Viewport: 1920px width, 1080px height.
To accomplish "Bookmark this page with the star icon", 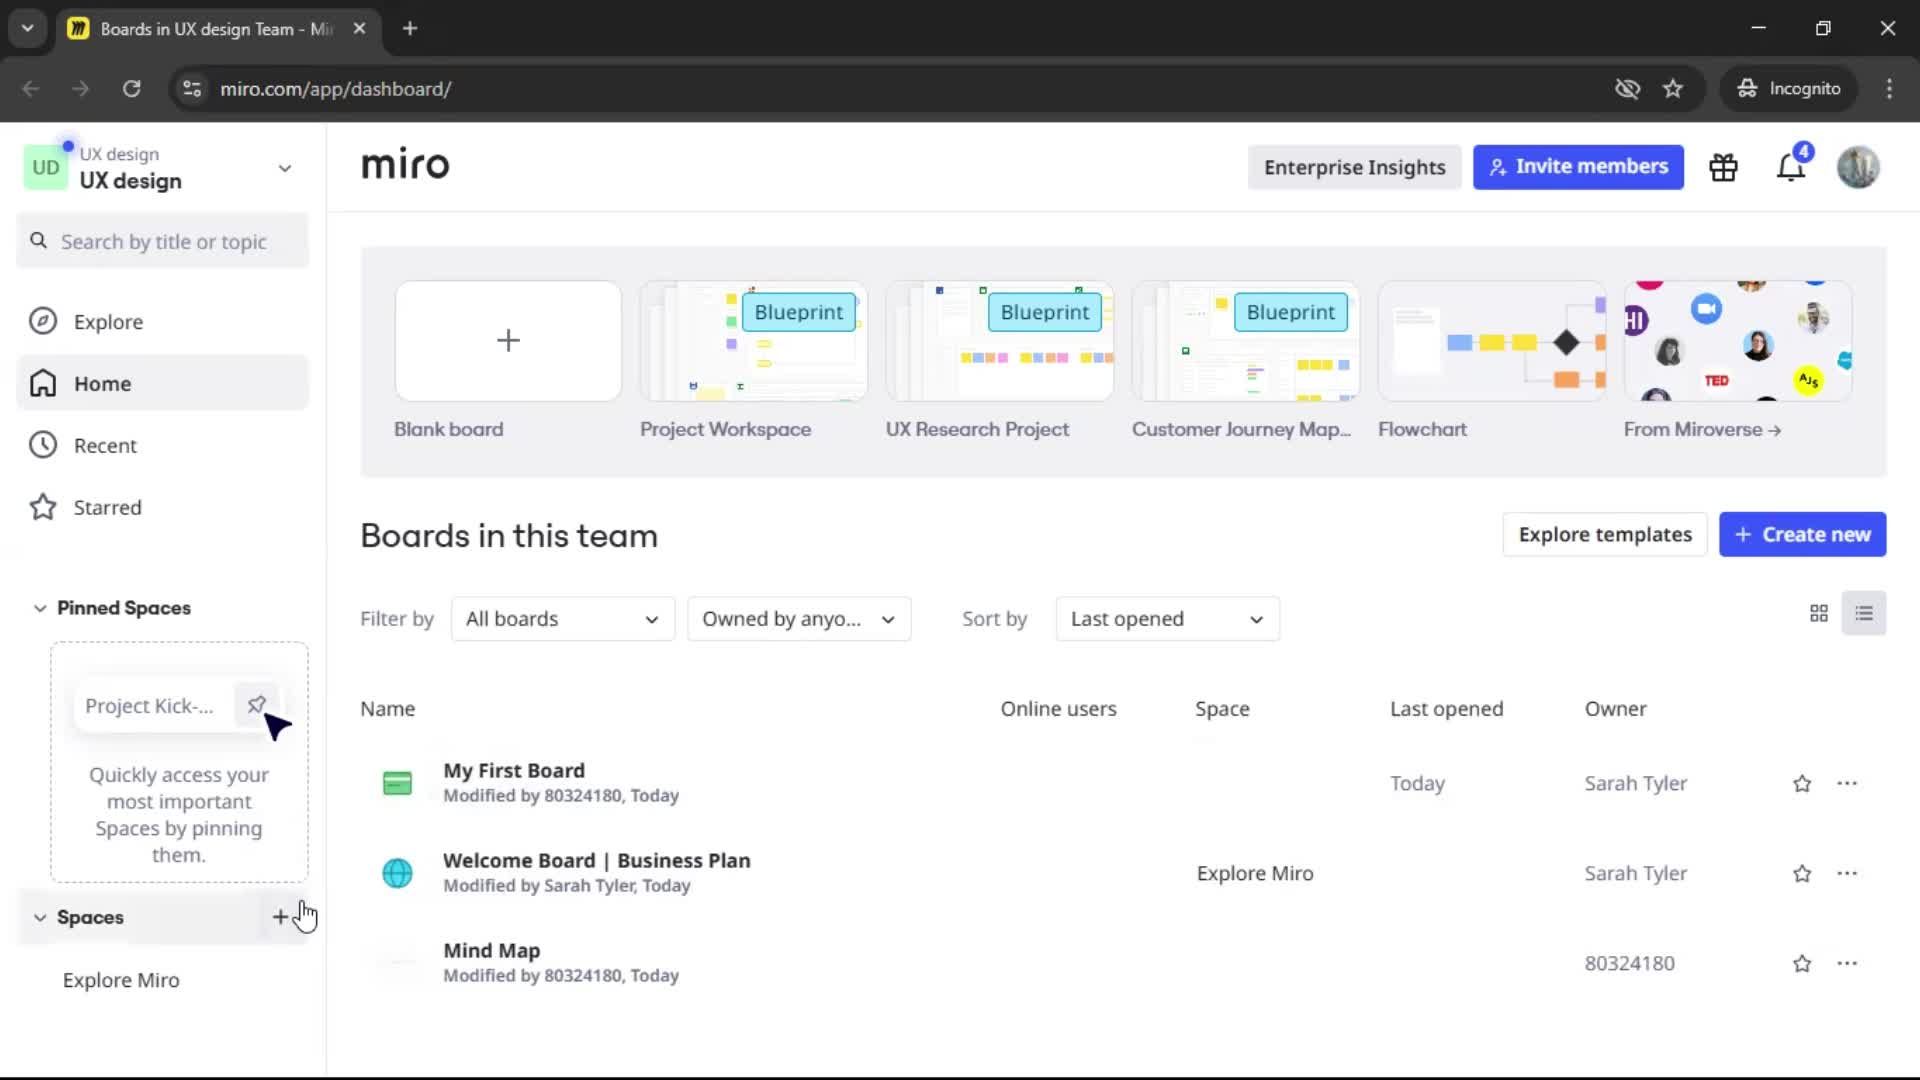I will coord(1673,89).
